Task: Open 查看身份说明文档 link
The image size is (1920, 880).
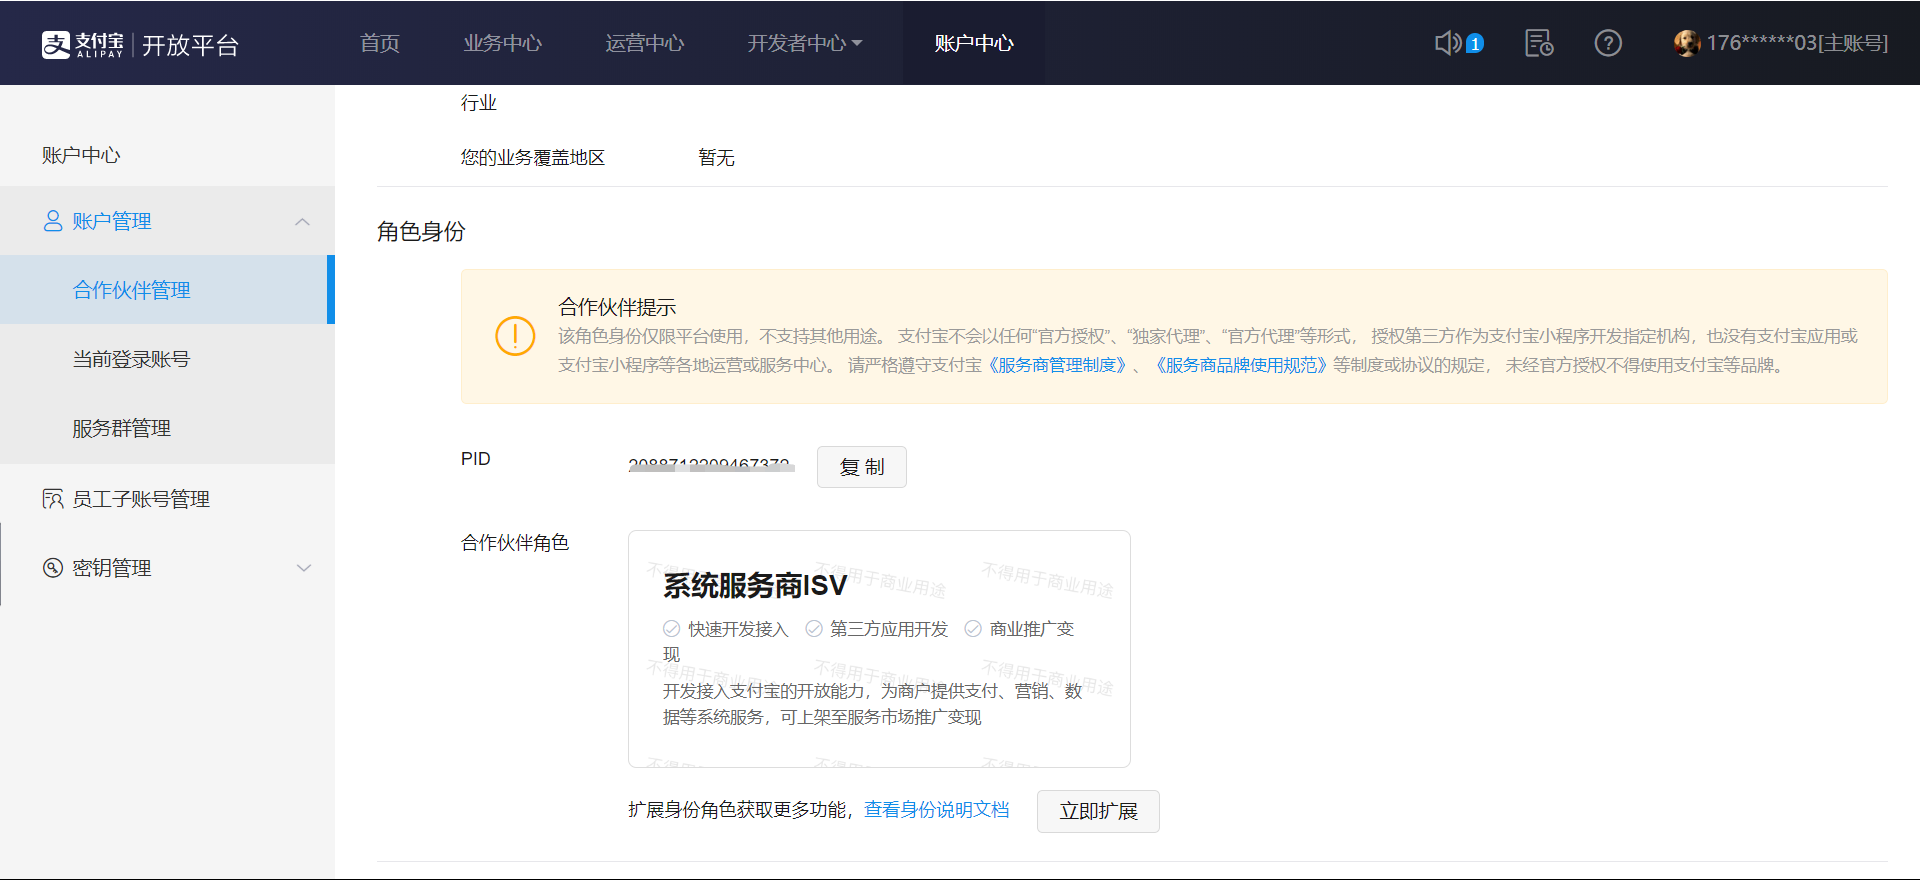Action: (936, 810)
